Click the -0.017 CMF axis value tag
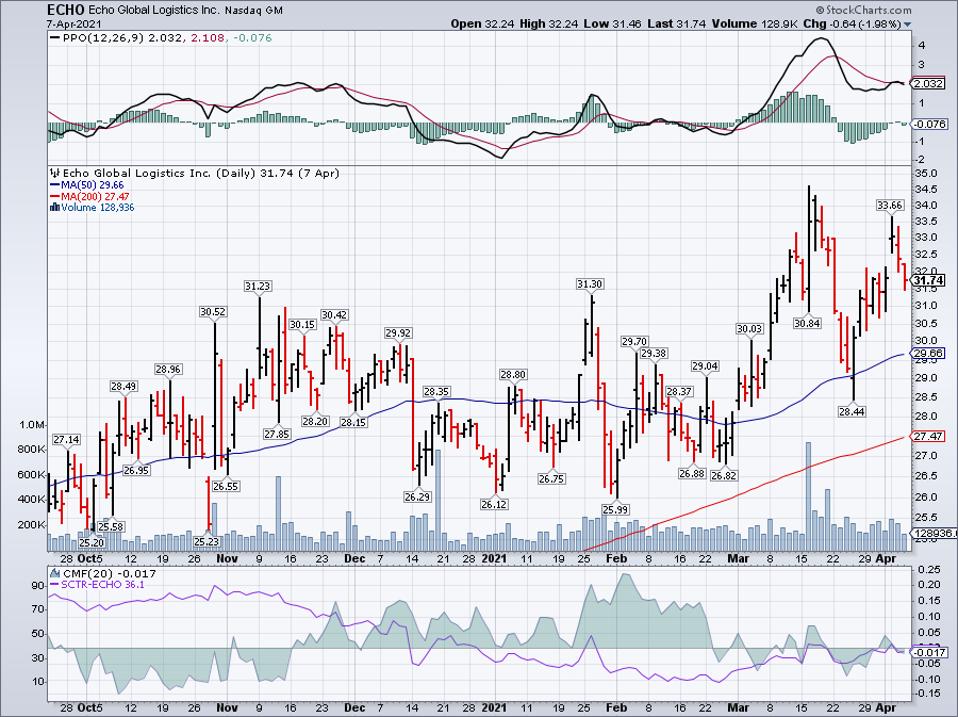This screenshot has height=717, width=958. 929,652
